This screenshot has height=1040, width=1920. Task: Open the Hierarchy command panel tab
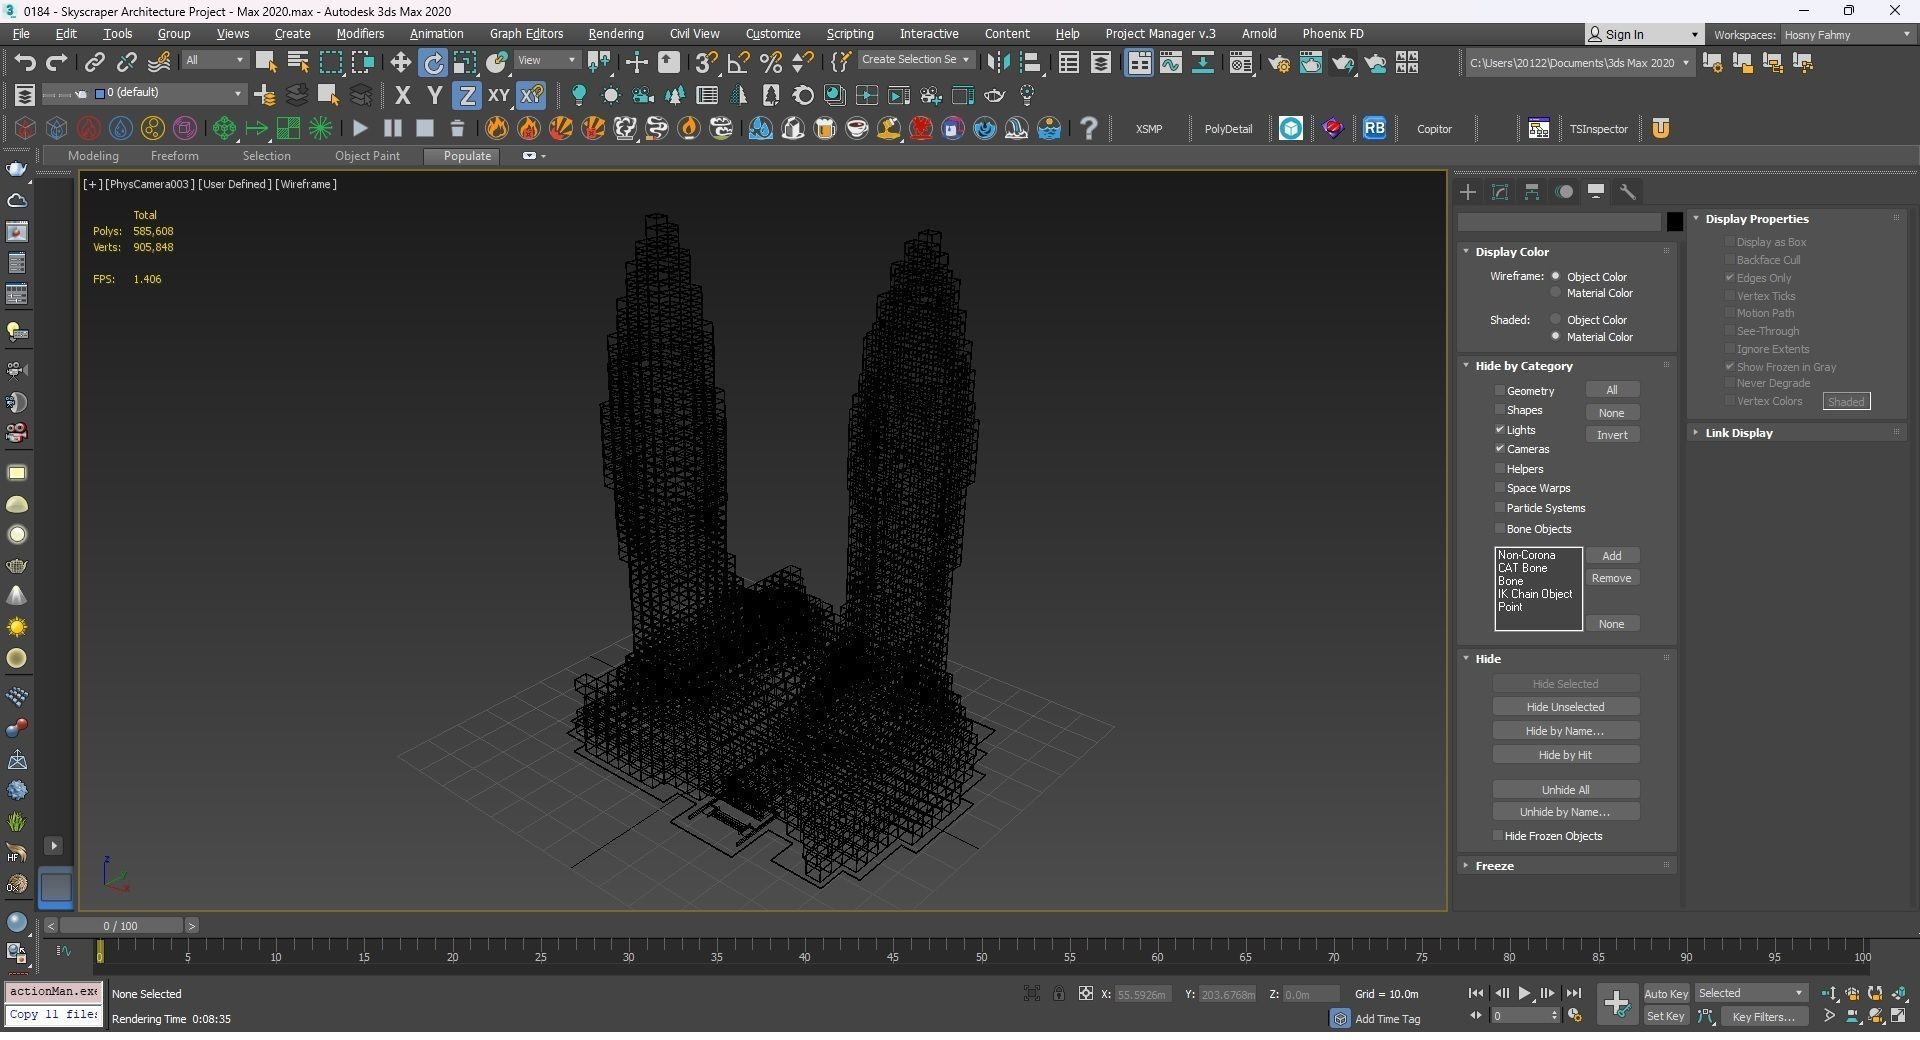[x=1532, y=192]
